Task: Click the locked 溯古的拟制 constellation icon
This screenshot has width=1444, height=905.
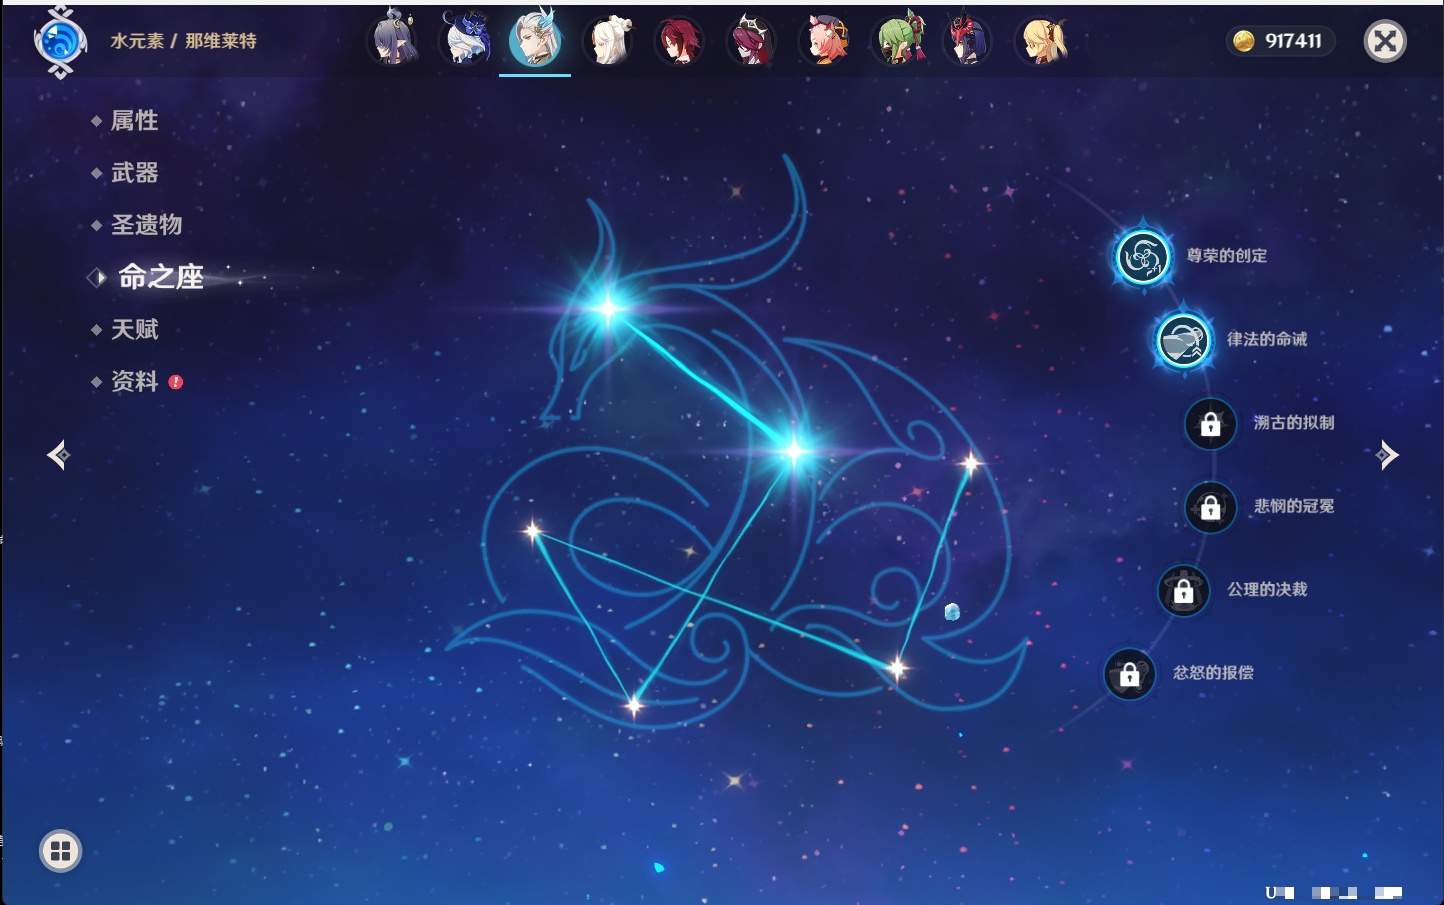Action: point(1210,424)
